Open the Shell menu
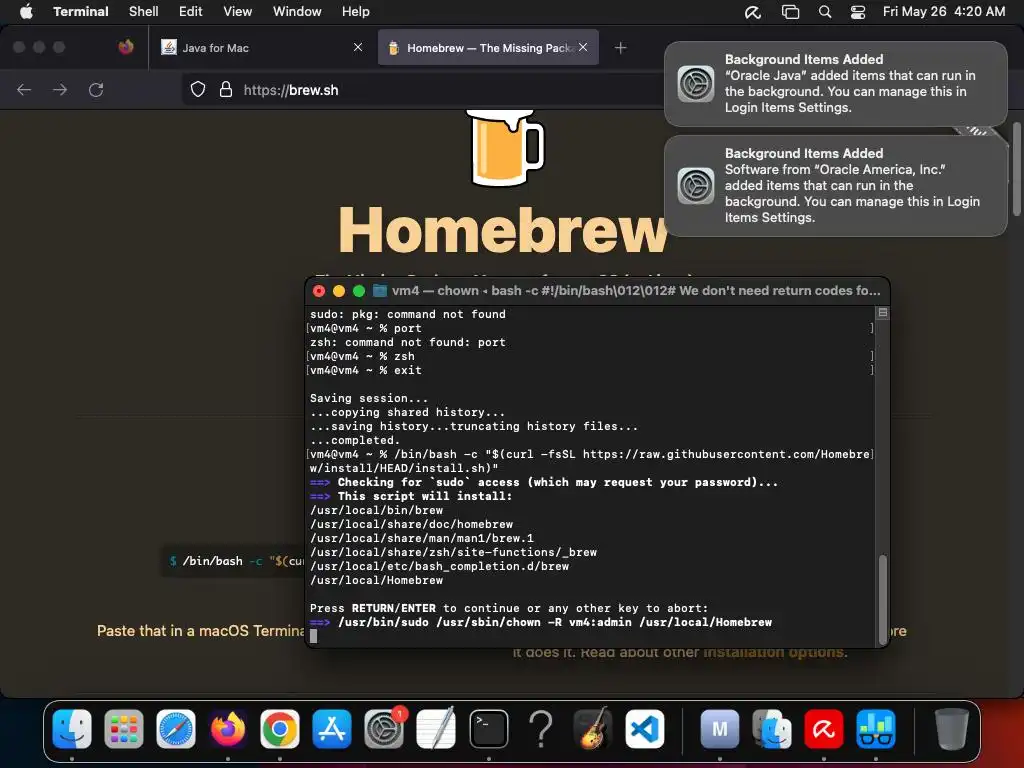This screenshot has height=768, width=1024. point(143,11)
